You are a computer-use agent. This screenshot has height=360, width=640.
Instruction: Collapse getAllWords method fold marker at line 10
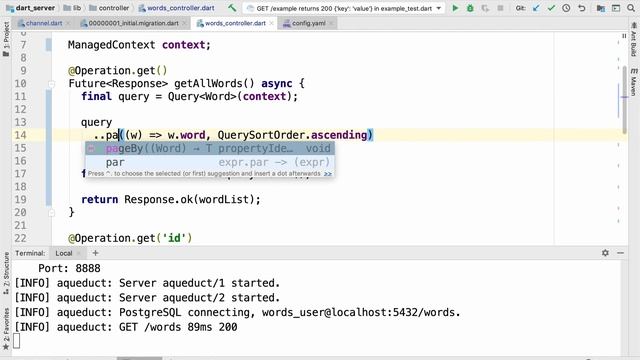(51, 84)
